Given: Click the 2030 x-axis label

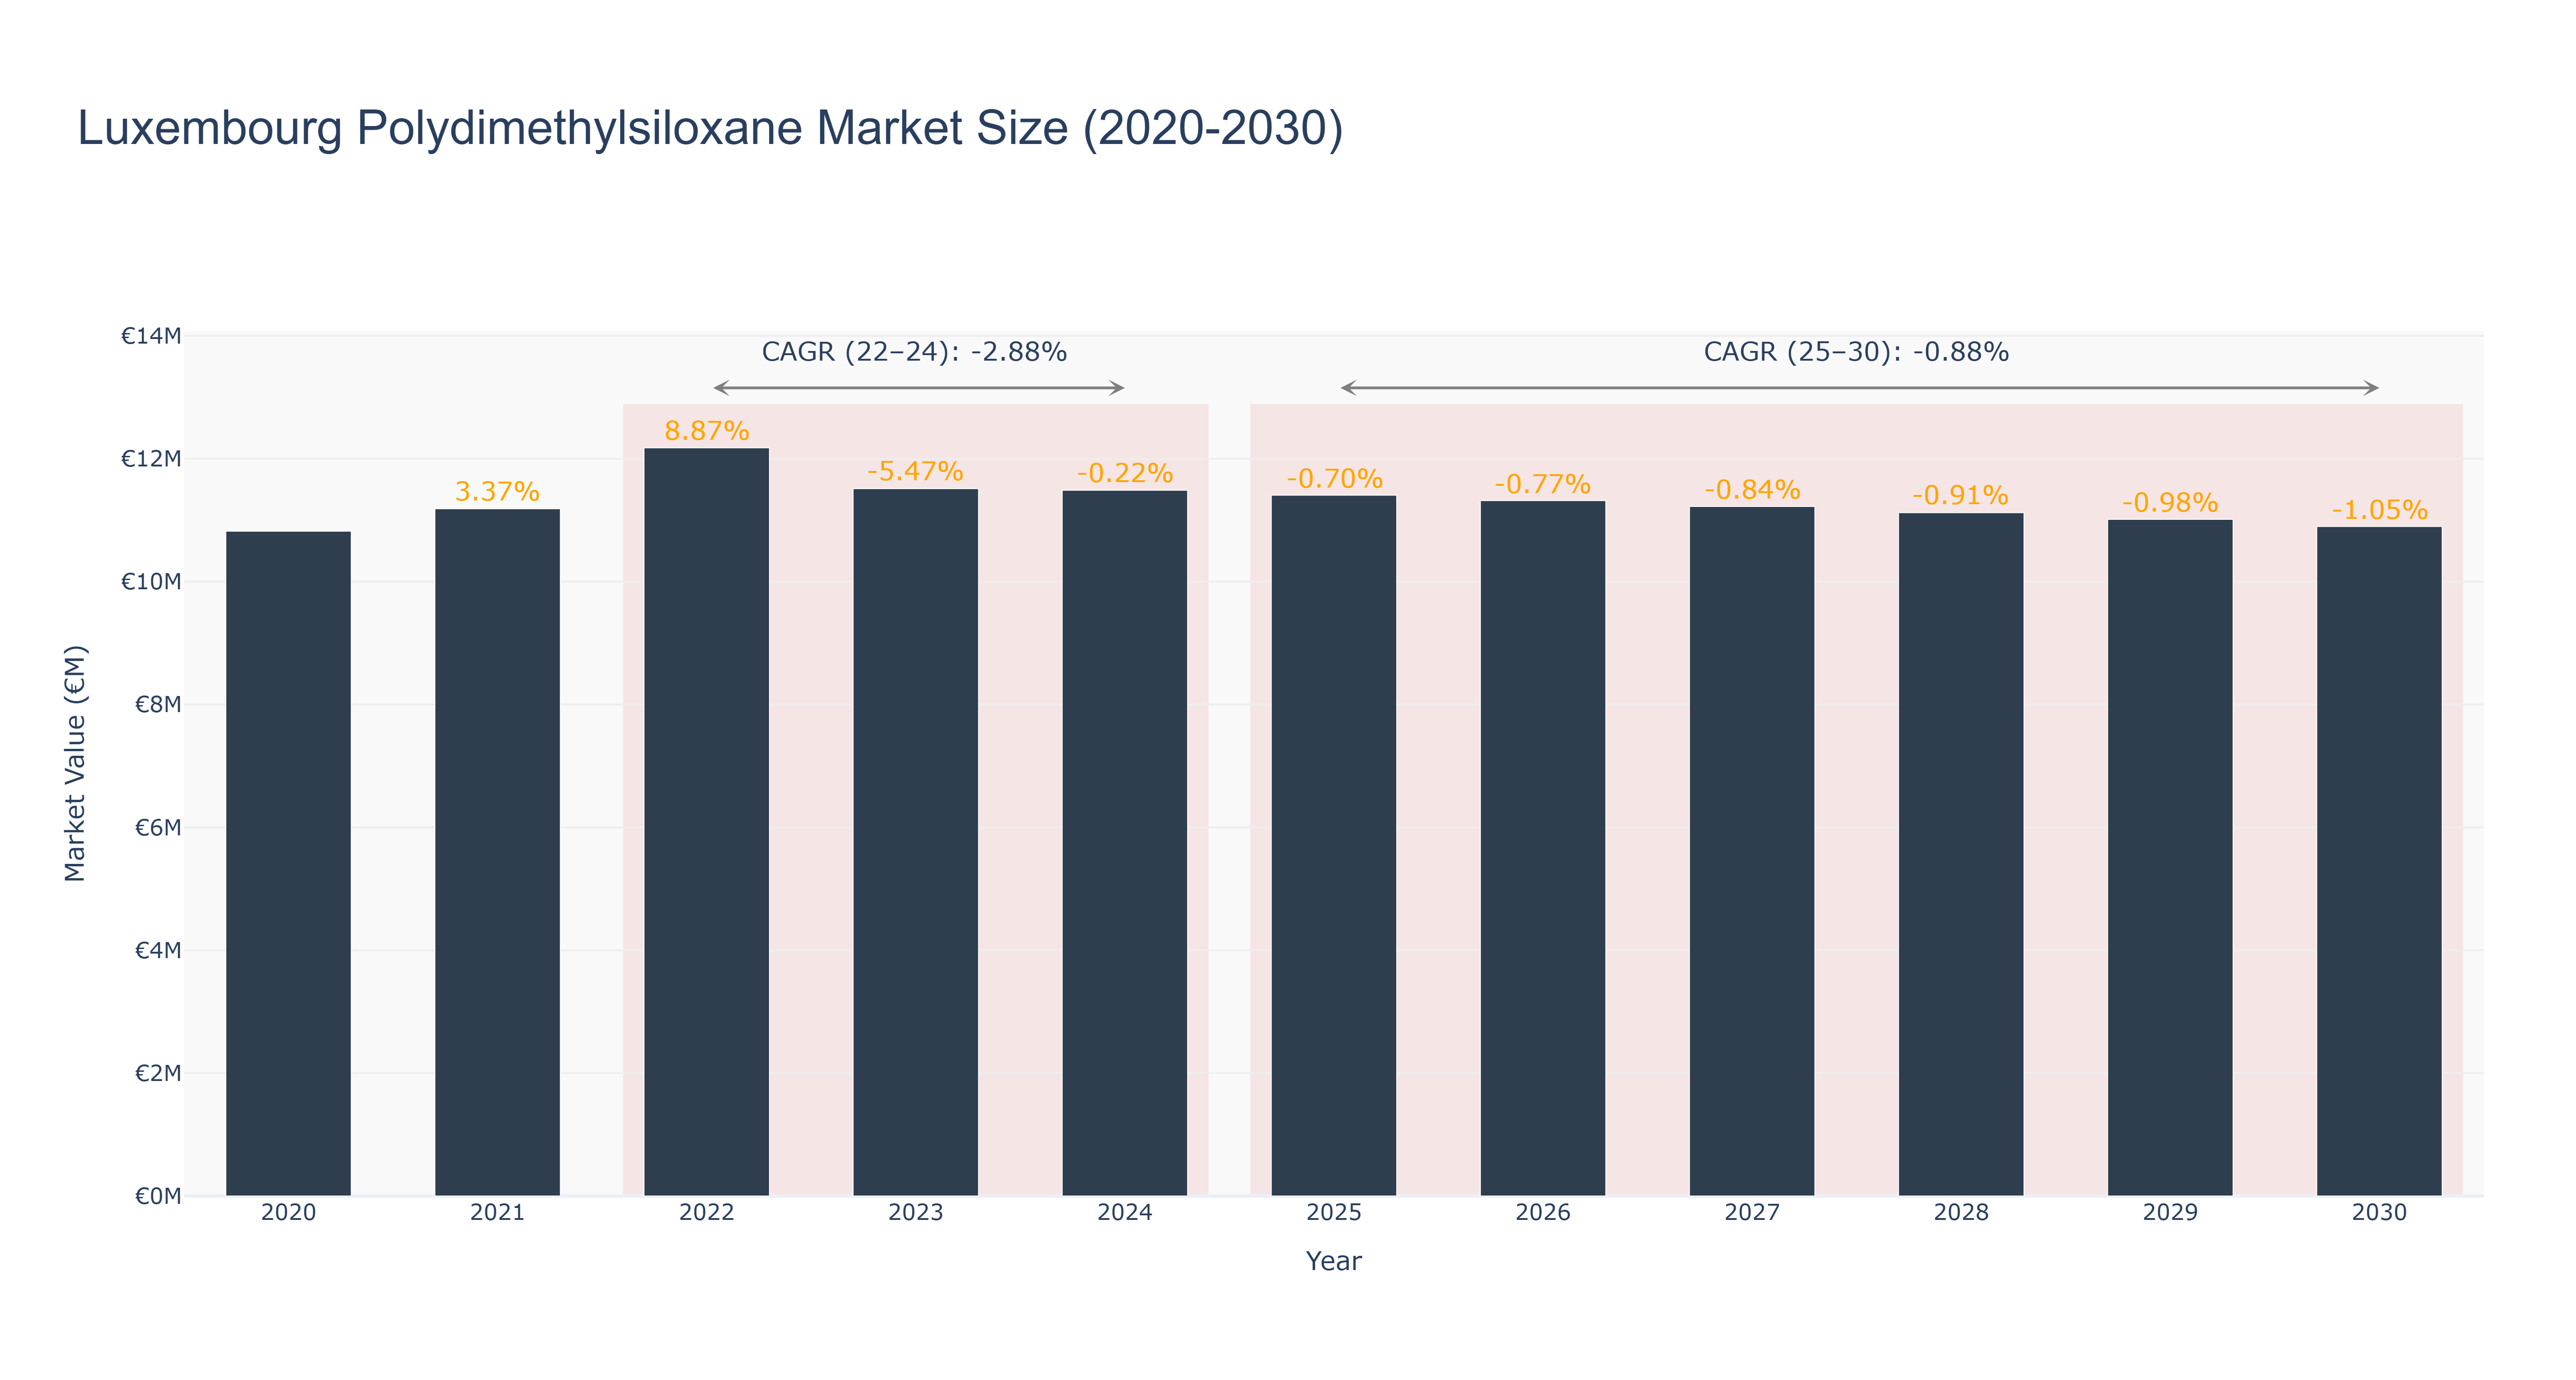Looking at the screenshot, I should click(2378, 1213).
